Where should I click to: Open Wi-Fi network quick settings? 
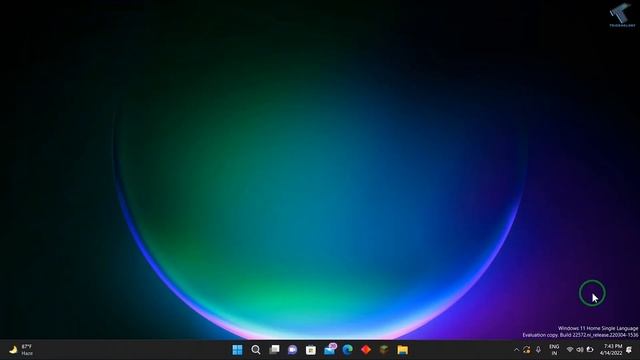570,350
